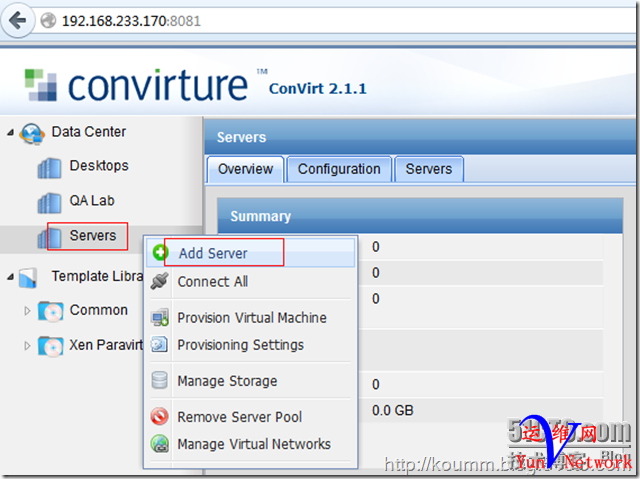Viewport: 640px width, 479px height.
Task: Select Common label in the tree
Action: tap(98, 310)
